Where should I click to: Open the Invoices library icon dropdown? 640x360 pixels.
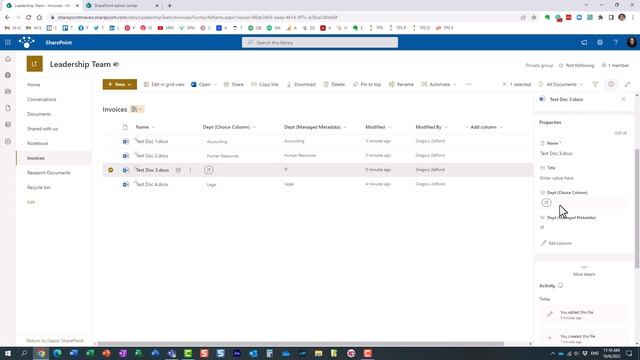coord(137,109)
